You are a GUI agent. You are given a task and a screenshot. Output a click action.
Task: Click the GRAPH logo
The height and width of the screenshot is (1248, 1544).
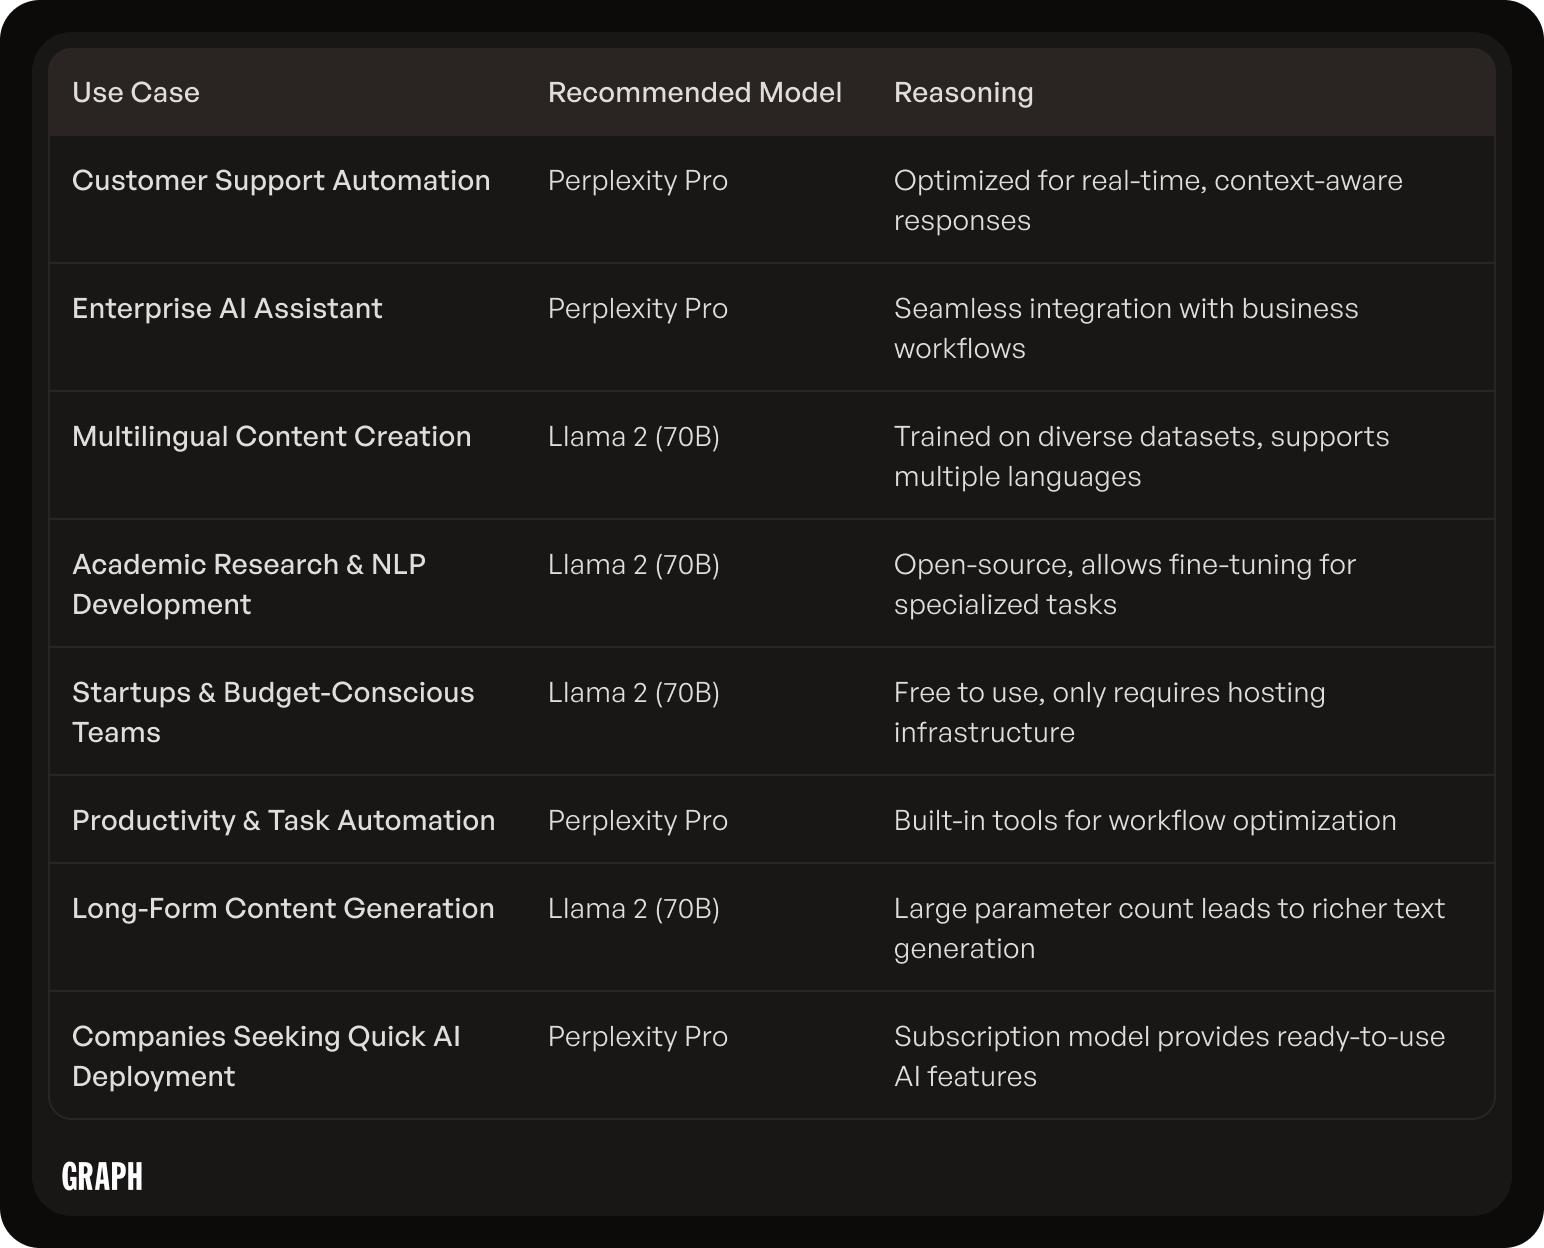[102, 1176]
